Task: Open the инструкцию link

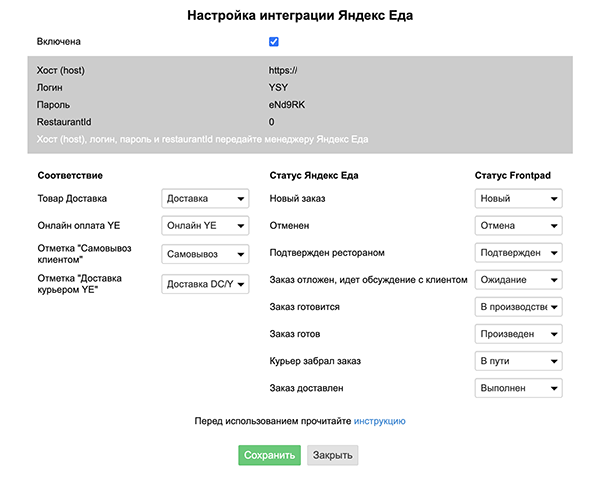Action: tap(380, 421)
